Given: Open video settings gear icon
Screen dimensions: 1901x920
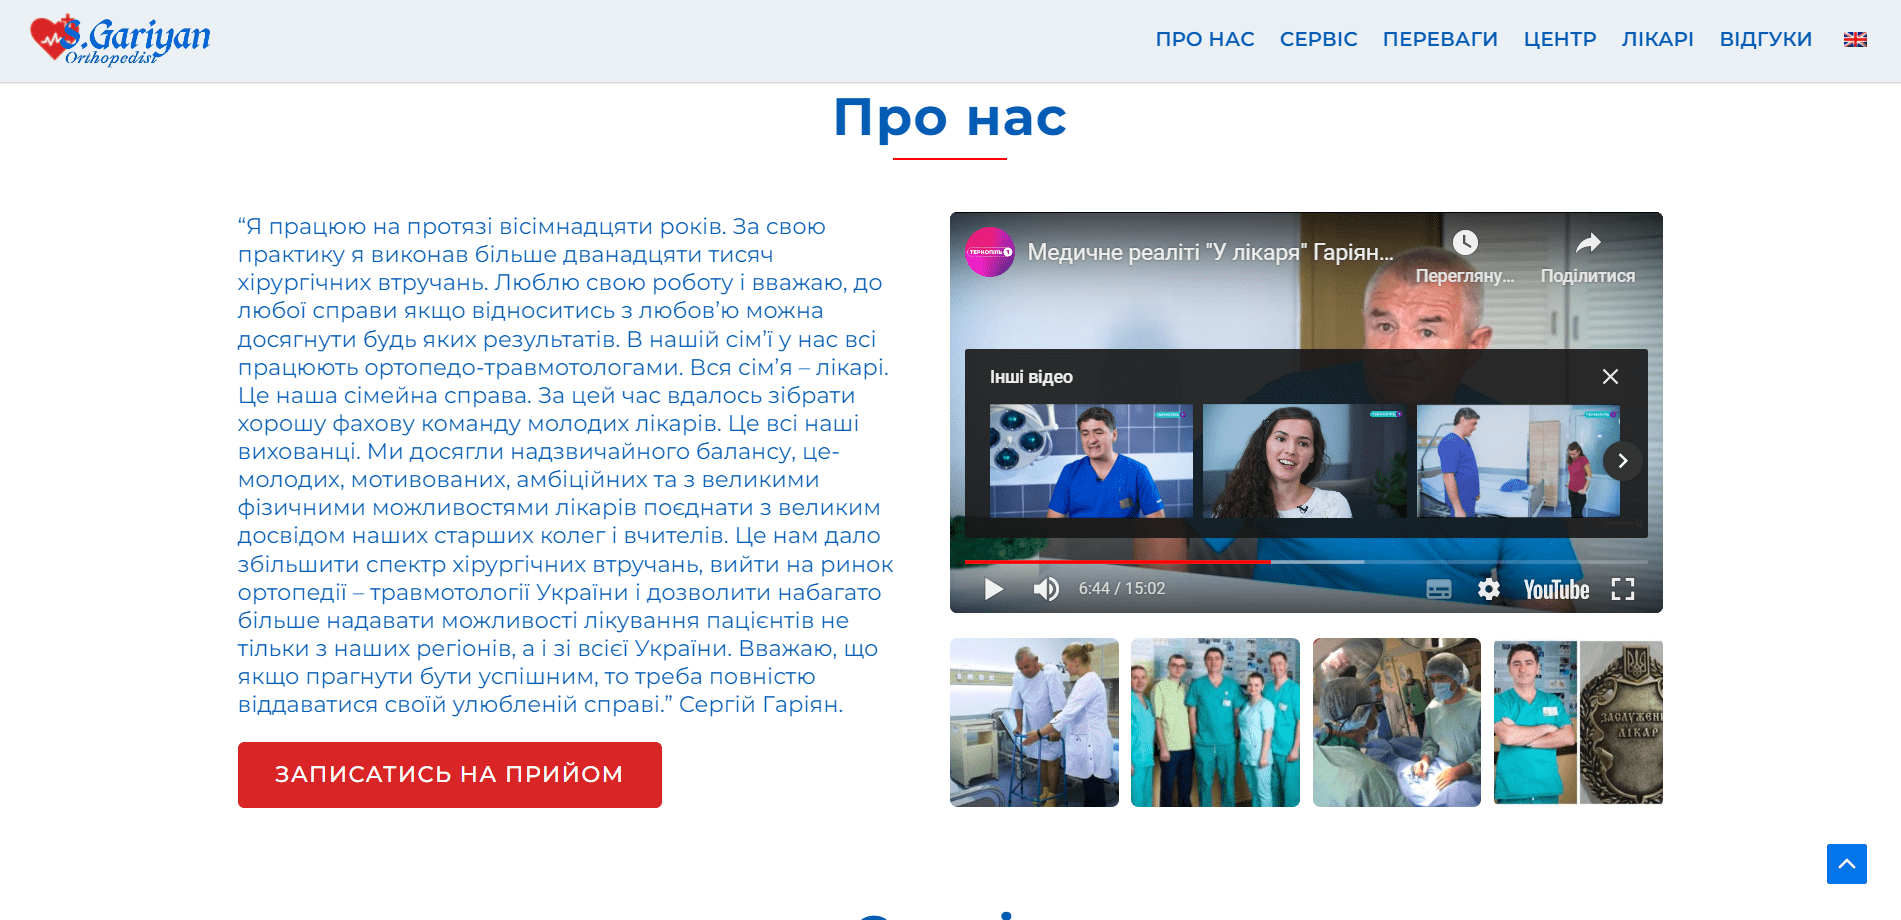Looking at the screenshot, I should [x=1488, y=589].
